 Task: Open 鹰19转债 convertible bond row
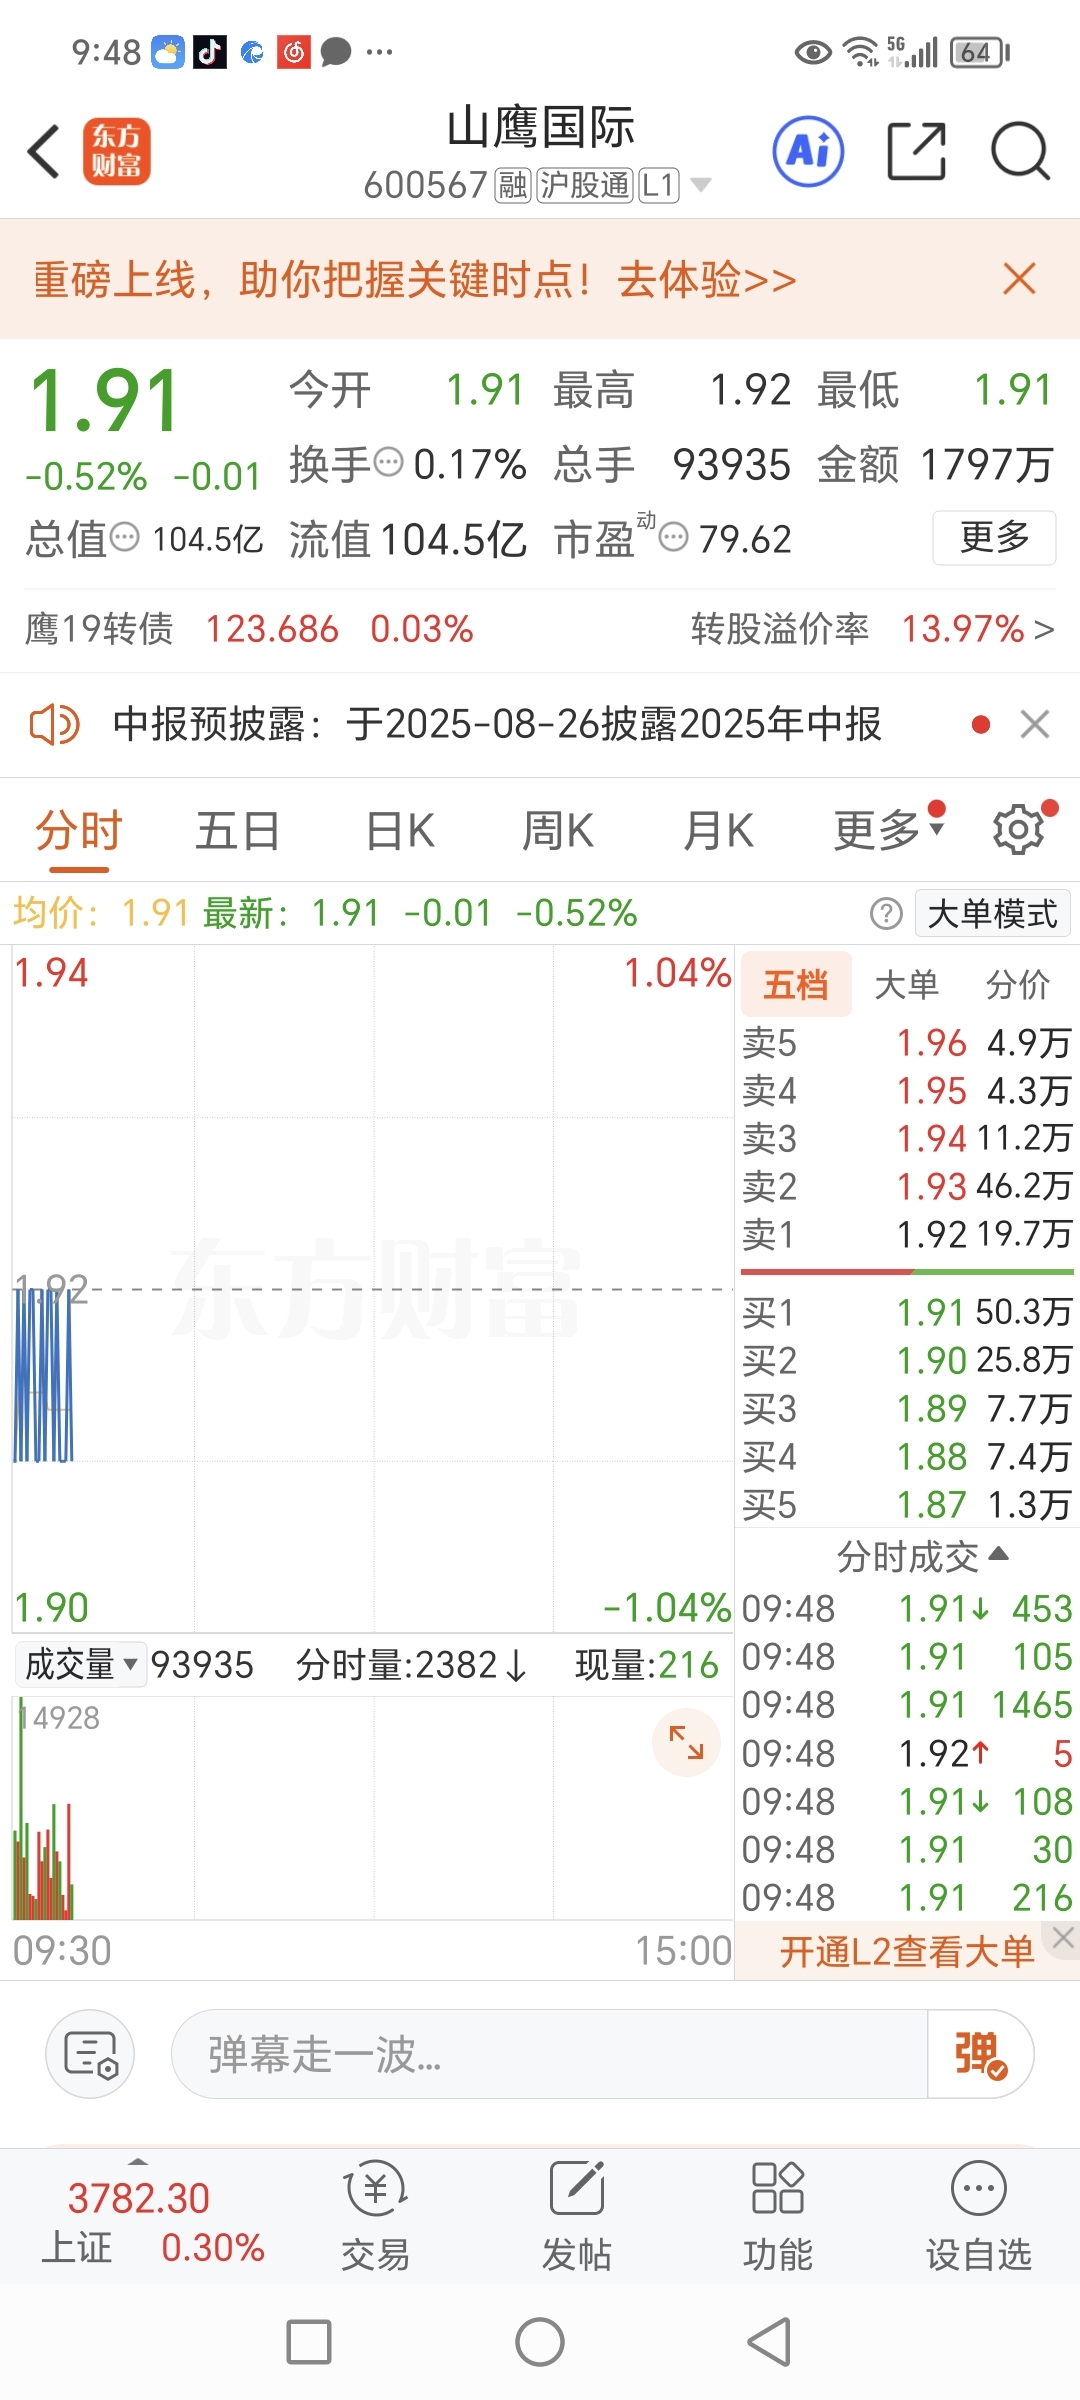[249, 629]
